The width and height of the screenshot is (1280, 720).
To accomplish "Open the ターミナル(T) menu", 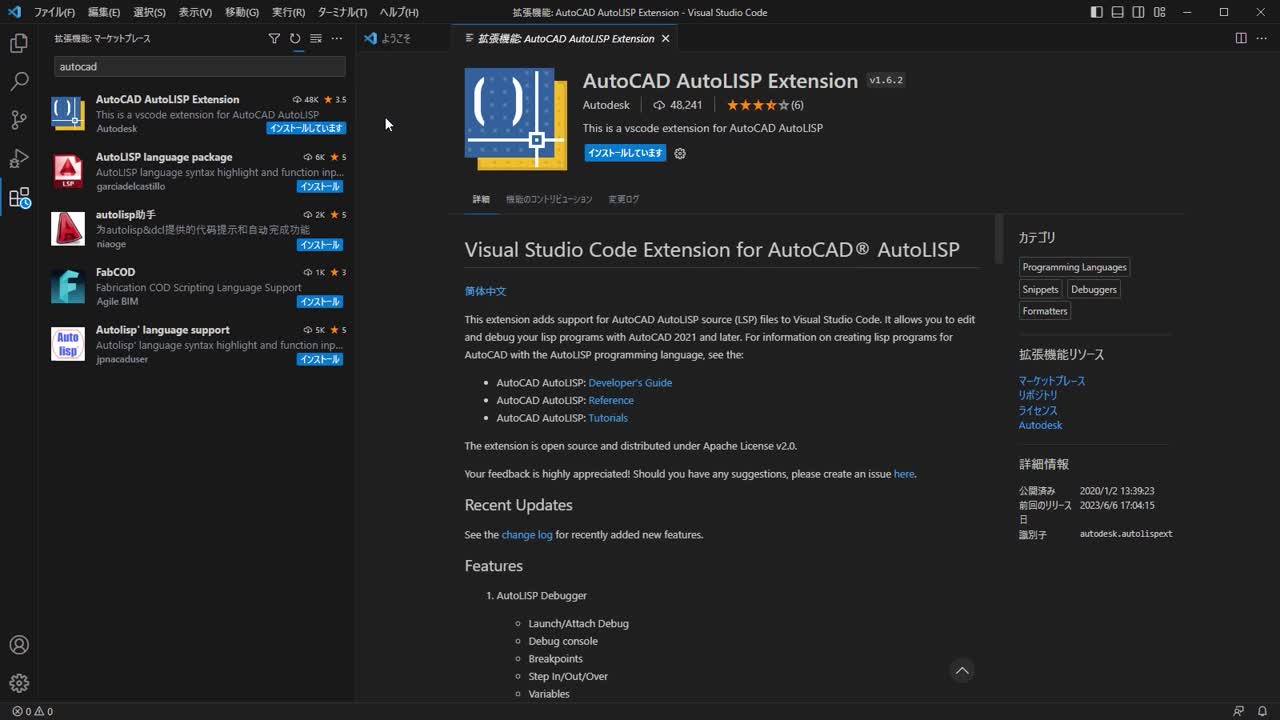I will pyautogui.click(x=342, y=12).
